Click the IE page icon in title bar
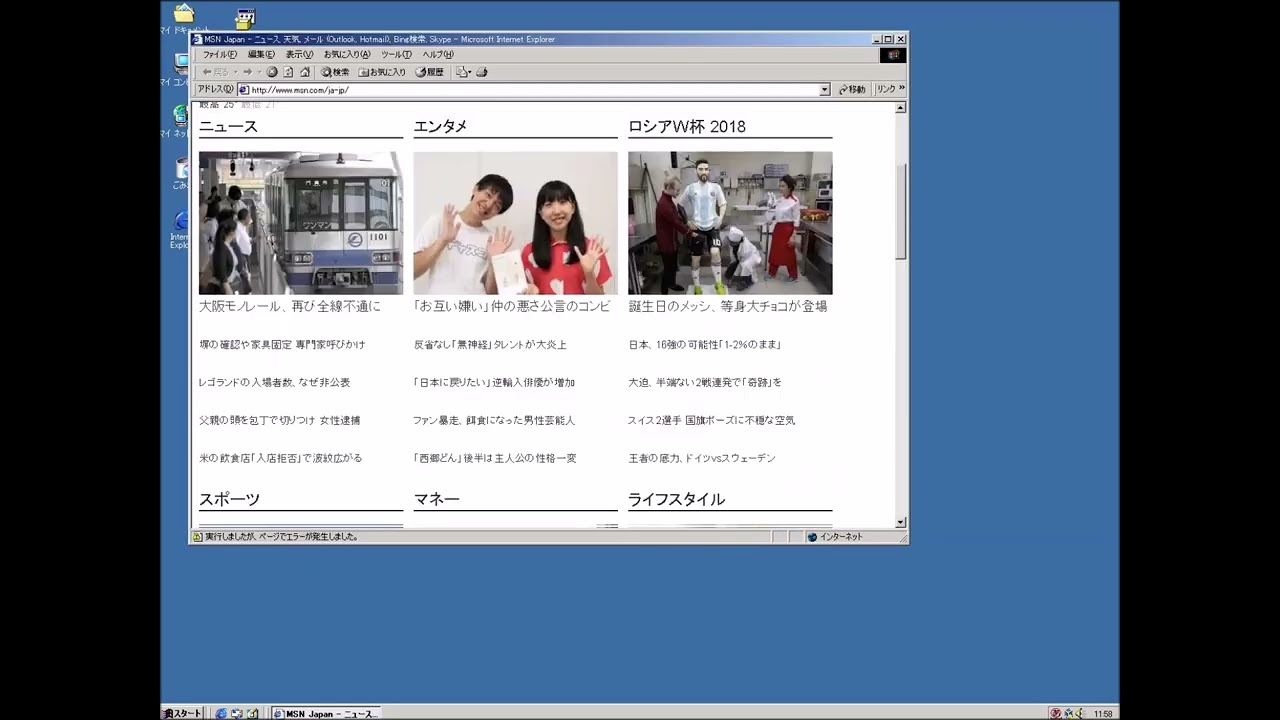This screenshot has width=1280, height=720. pos(197,39)
